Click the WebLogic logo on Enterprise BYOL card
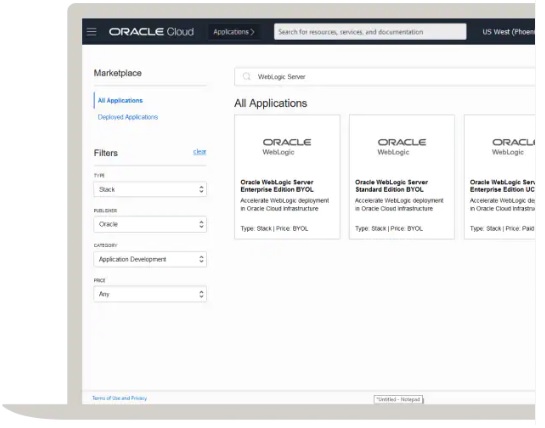 tap(287, 147)
